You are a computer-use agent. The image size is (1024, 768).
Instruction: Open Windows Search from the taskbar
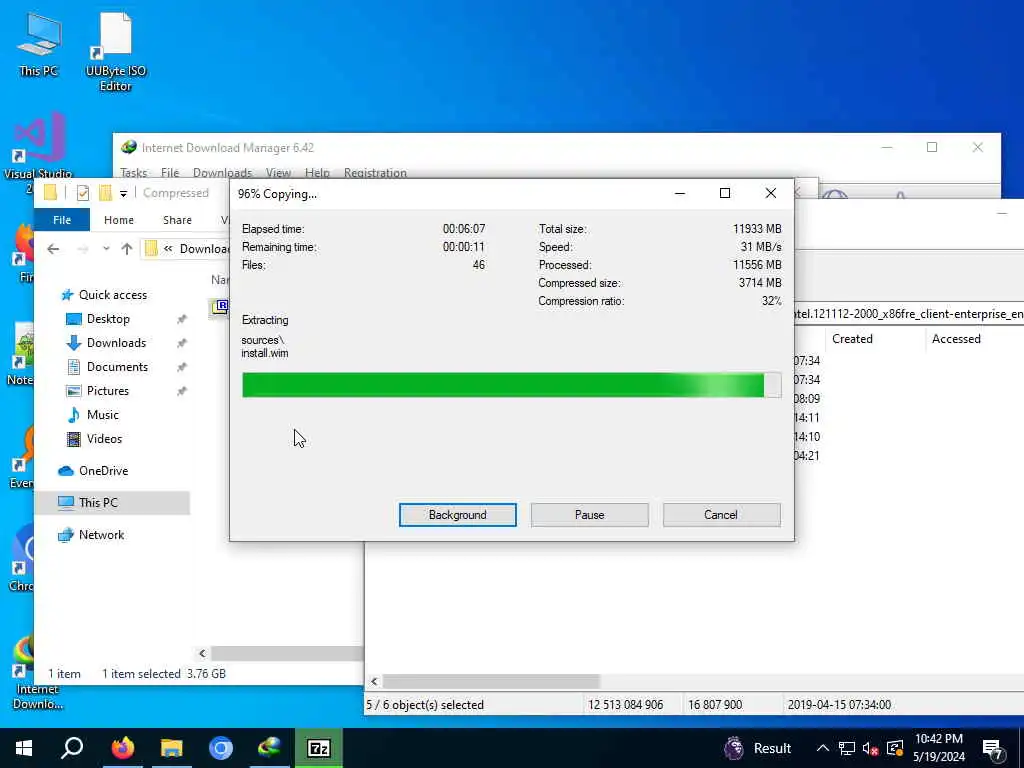click(x=72, y=748)
